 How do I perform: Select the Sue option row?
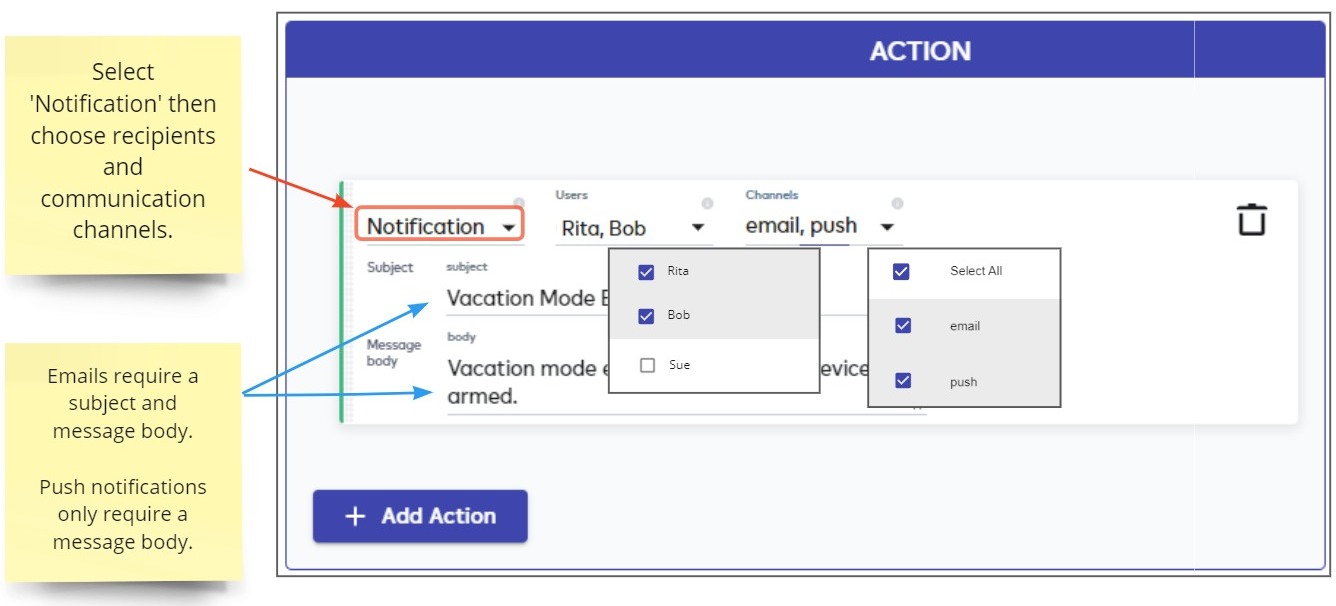click(714, 365)
